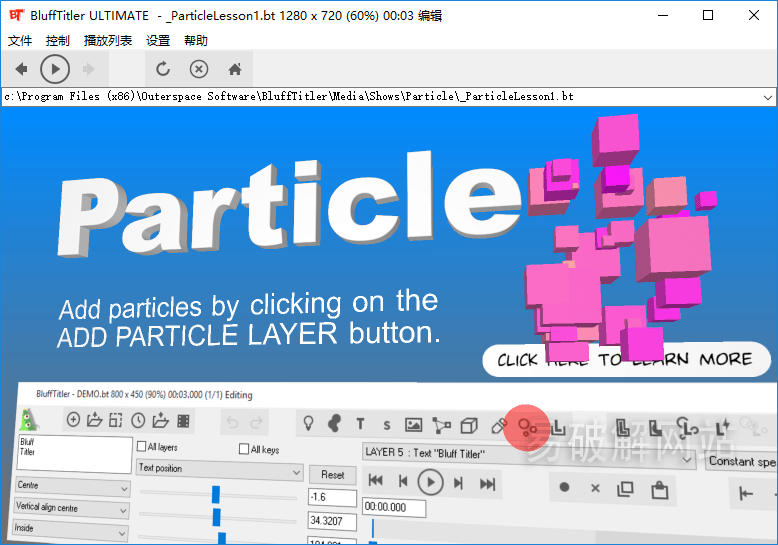Image resolution: width=778 pixels, height=545 pixels.
Task: Click the clock duration icon
Action: (138, 421)
